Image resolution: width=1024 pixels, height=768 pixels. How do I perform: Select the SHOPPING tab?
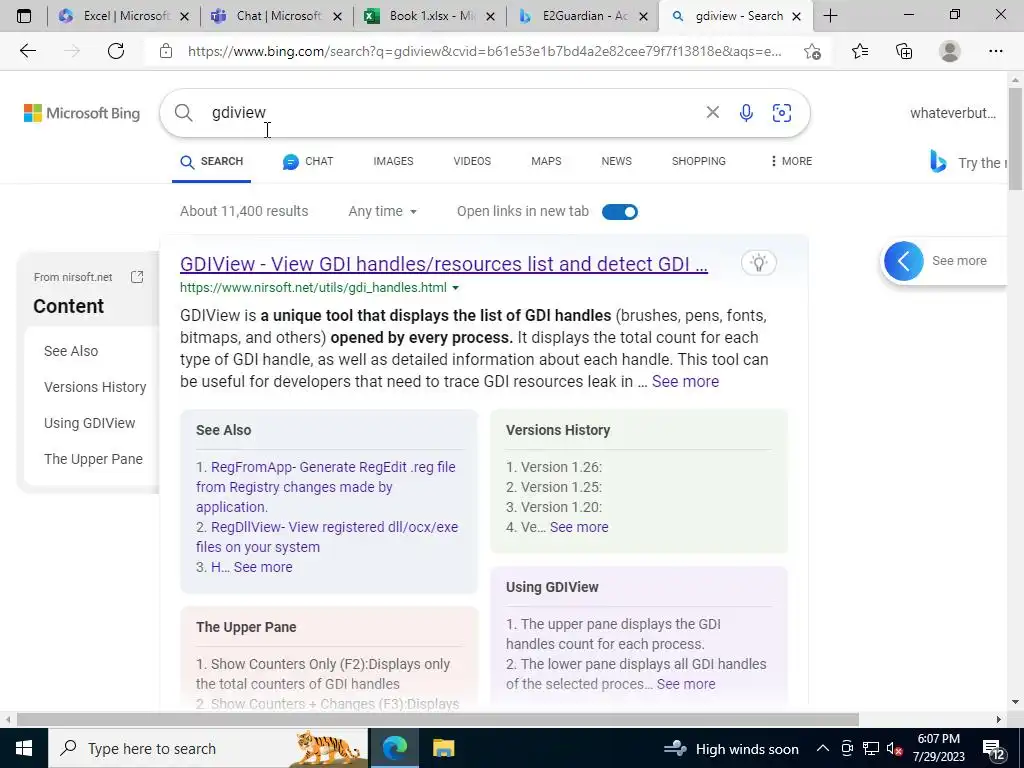(x=699, y=161)
